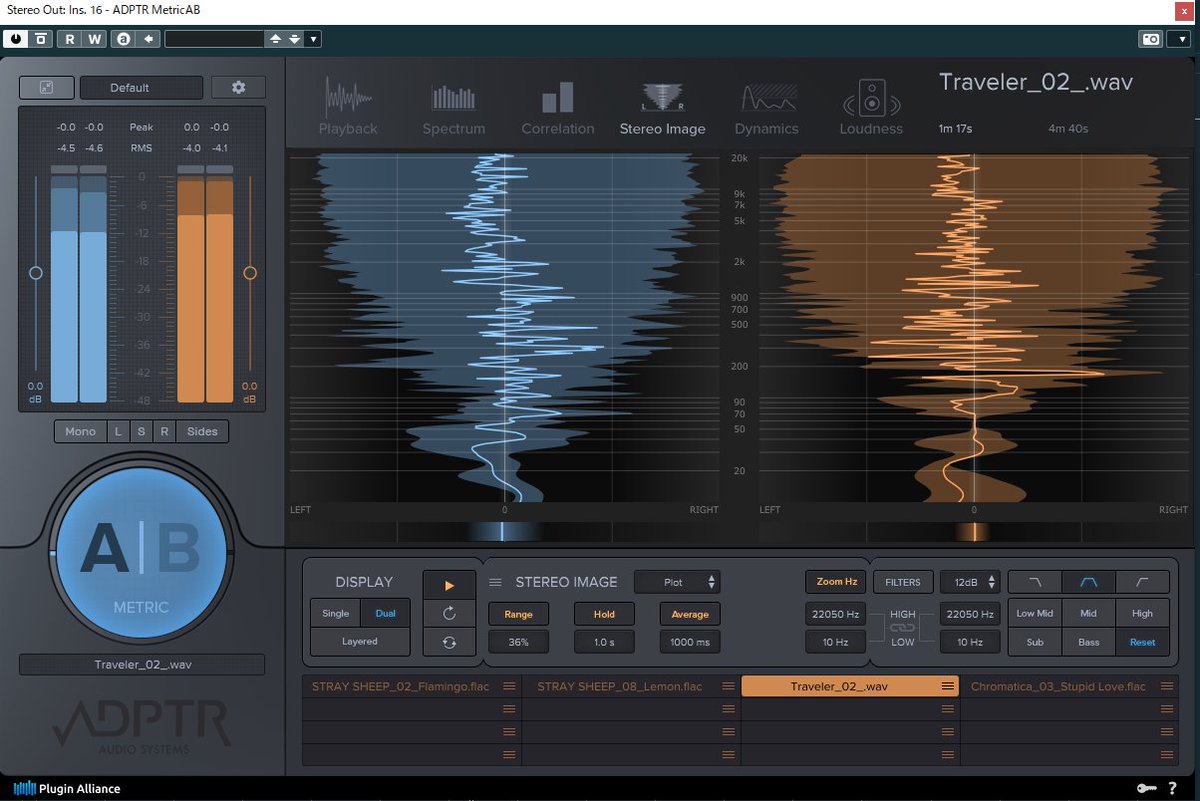Image resolution: width=1200 pixels, height=801 pixels.
Task: Toggle the L left channel monitor
Action: click(118, 431)
